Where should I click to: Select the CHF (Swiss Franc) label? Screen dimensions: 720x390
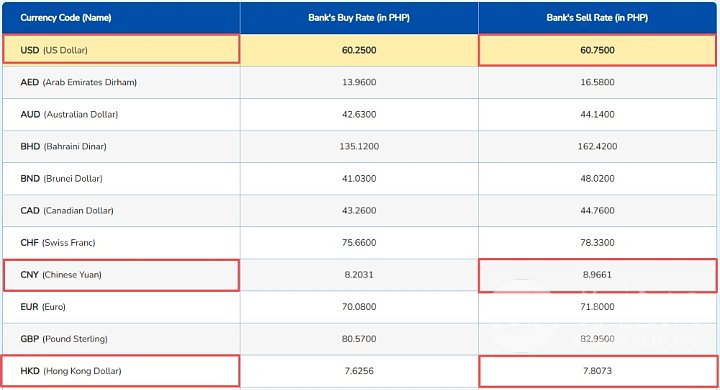(57, 243)
